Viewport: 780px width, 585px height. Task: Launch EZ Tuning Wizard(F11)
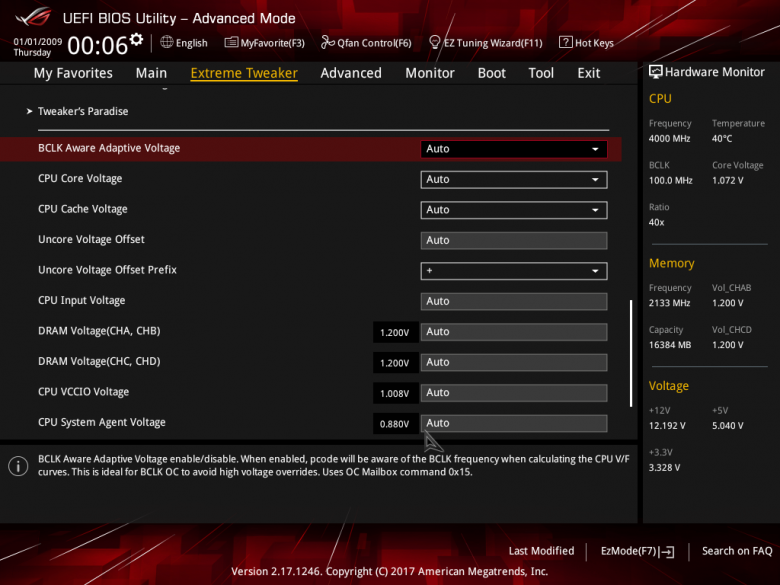[486, 43]
